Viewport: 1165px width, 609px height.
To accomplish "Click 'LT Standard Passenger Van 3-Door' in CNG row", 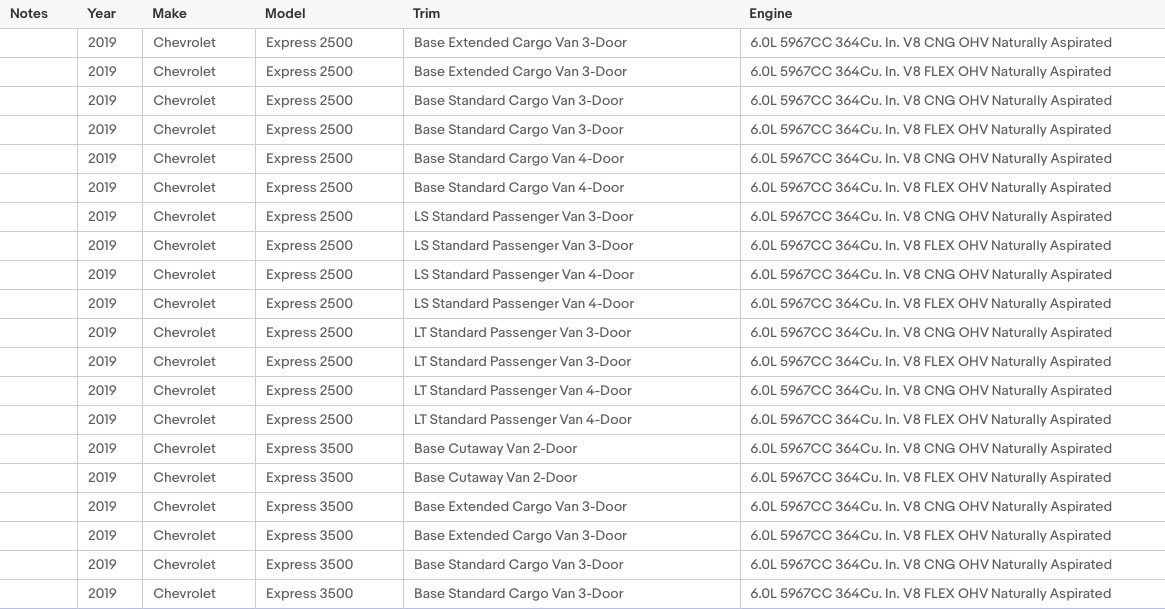I will (522, 332).
